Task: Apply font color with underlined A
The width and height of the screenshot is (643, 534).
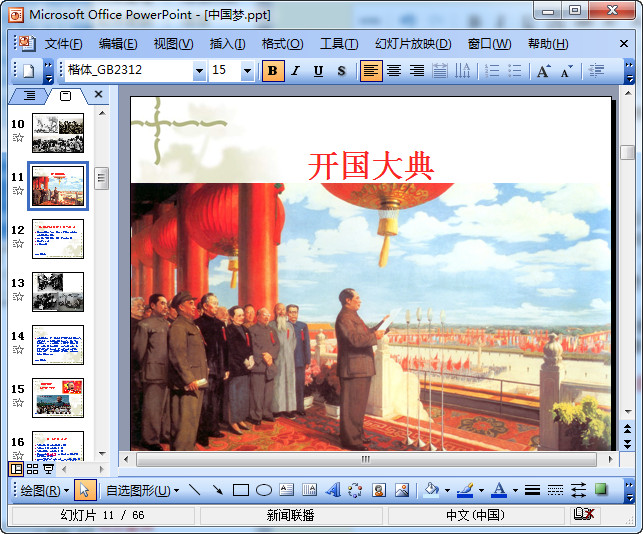Action: point(499,490)
